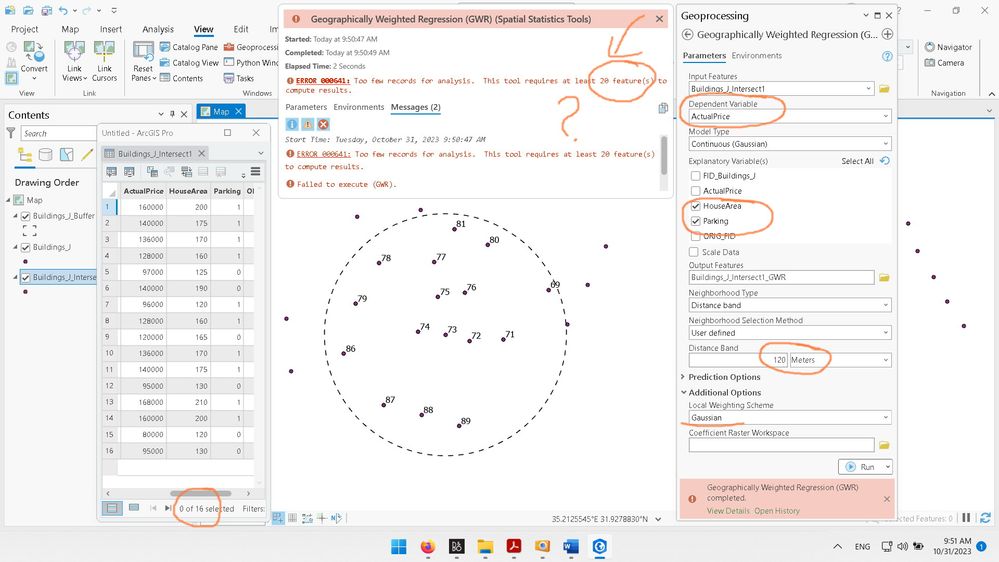Screen dimensions: 999x562
Task: Open the Tasks pane
Action: 239,78
